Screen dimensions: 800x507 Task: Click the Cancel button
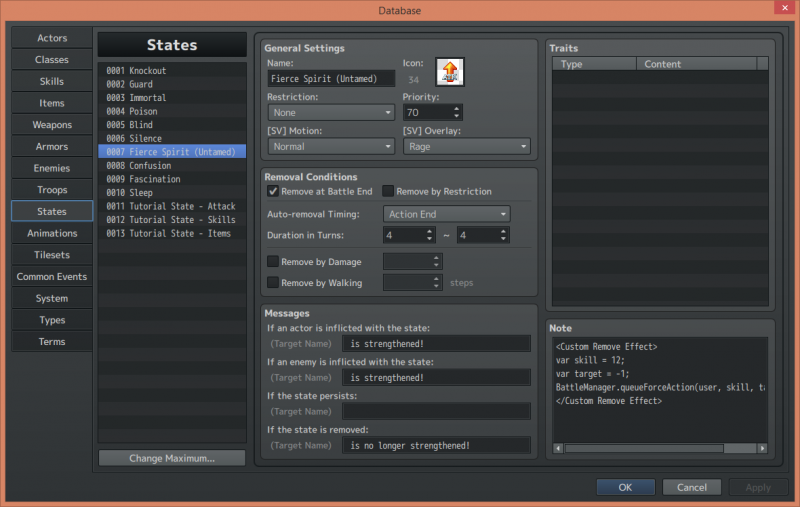[x=692, y=487]
